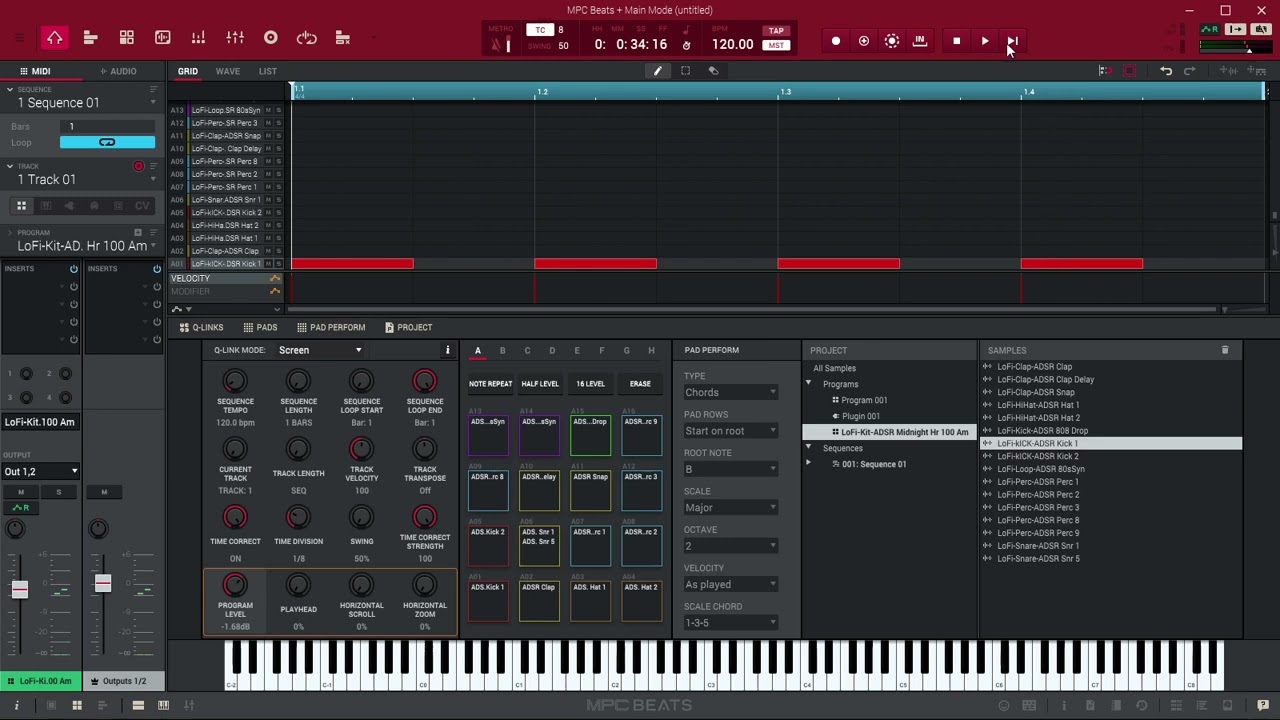Viewport: 1280px width, 720px height.
Task: Switch to the WAVE view tab
Action: (228, 71)
